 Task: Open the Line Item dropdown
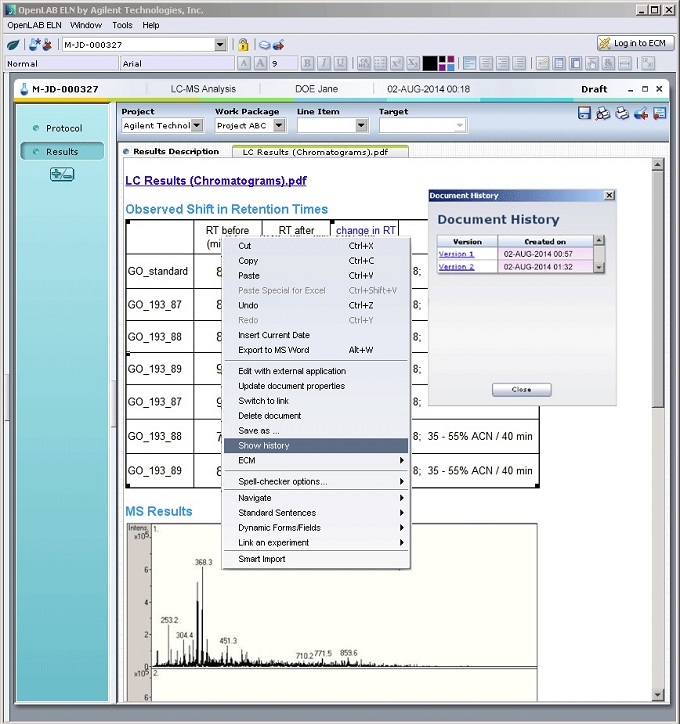point(361,126)
